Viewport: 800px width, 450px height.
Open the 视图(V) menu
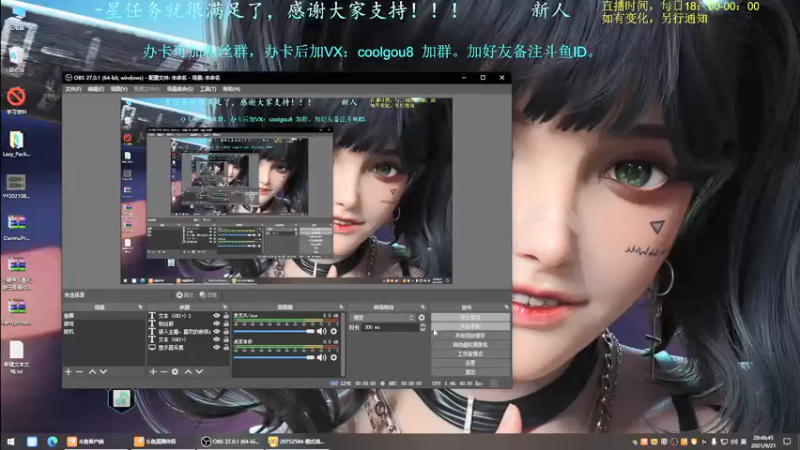[x=119, y=89]
